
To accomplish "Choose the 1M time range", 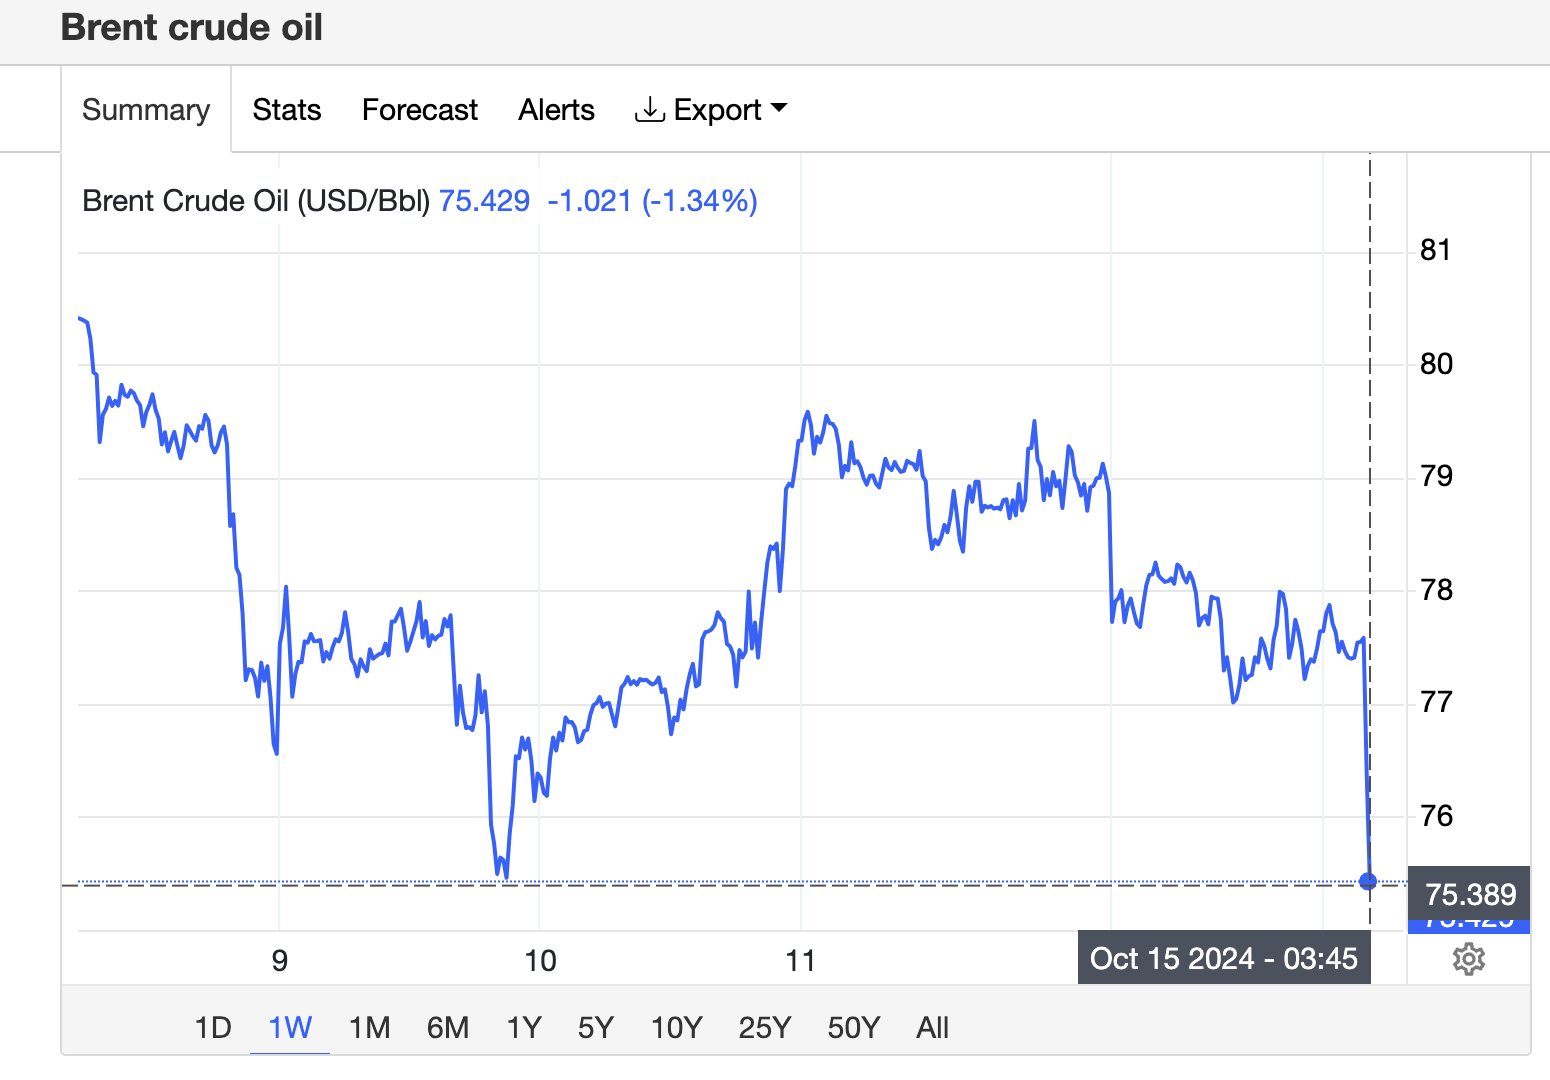I will pos(370,1027).
